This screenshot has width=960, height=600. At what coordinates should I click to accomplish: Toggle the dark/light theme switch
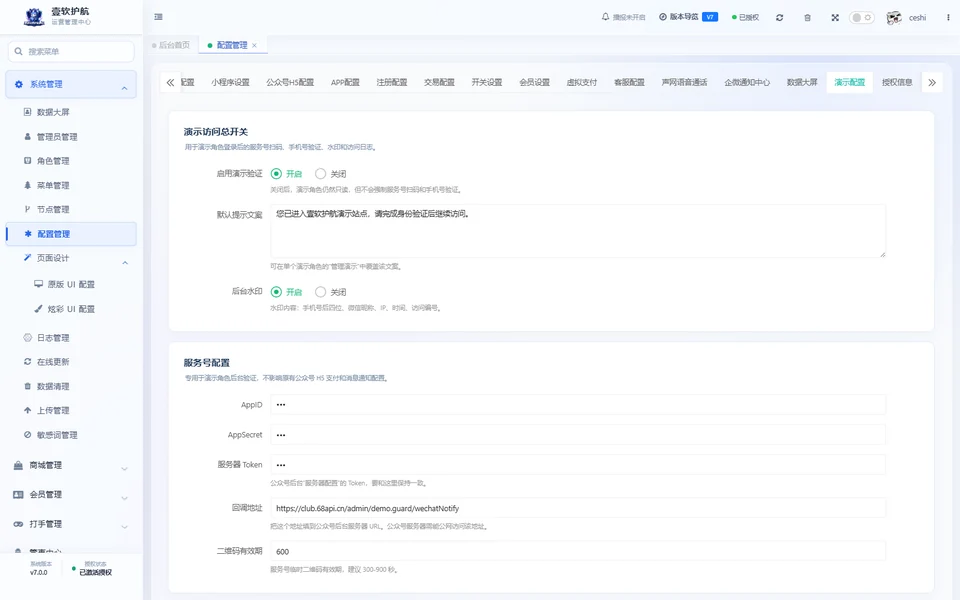861,18
